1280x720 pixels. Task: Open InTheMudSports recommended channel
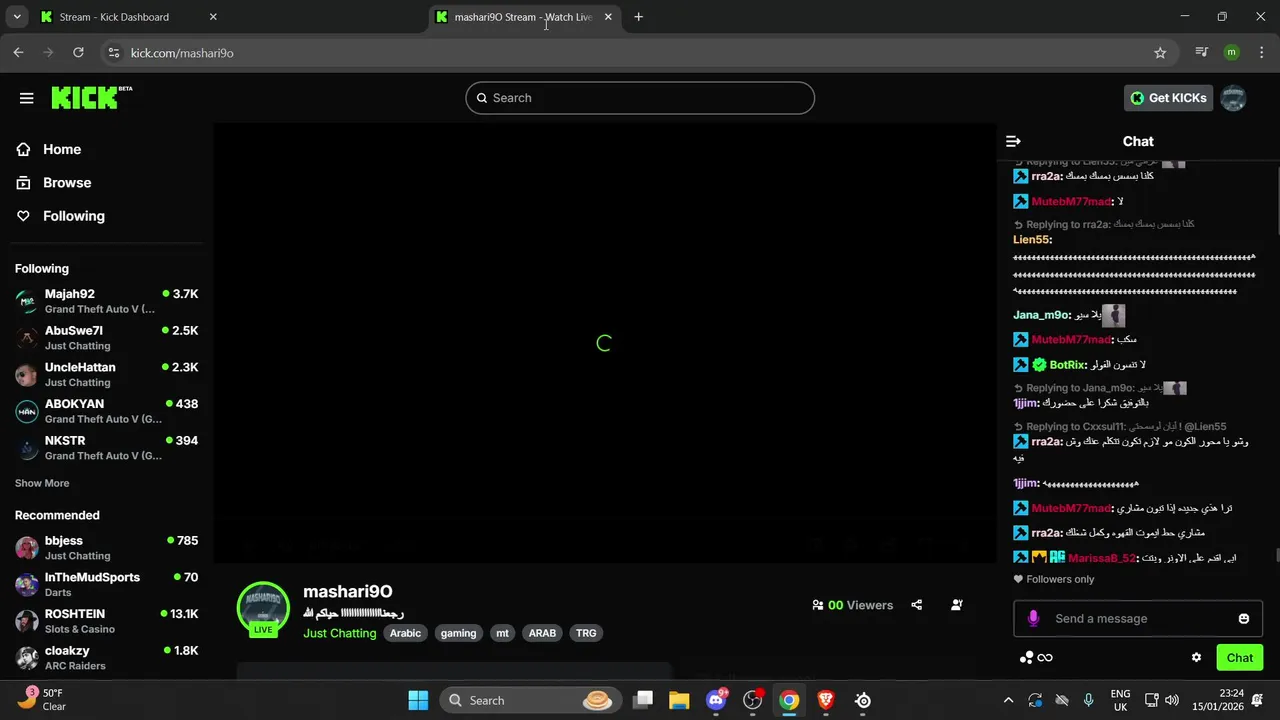point(106,584)
